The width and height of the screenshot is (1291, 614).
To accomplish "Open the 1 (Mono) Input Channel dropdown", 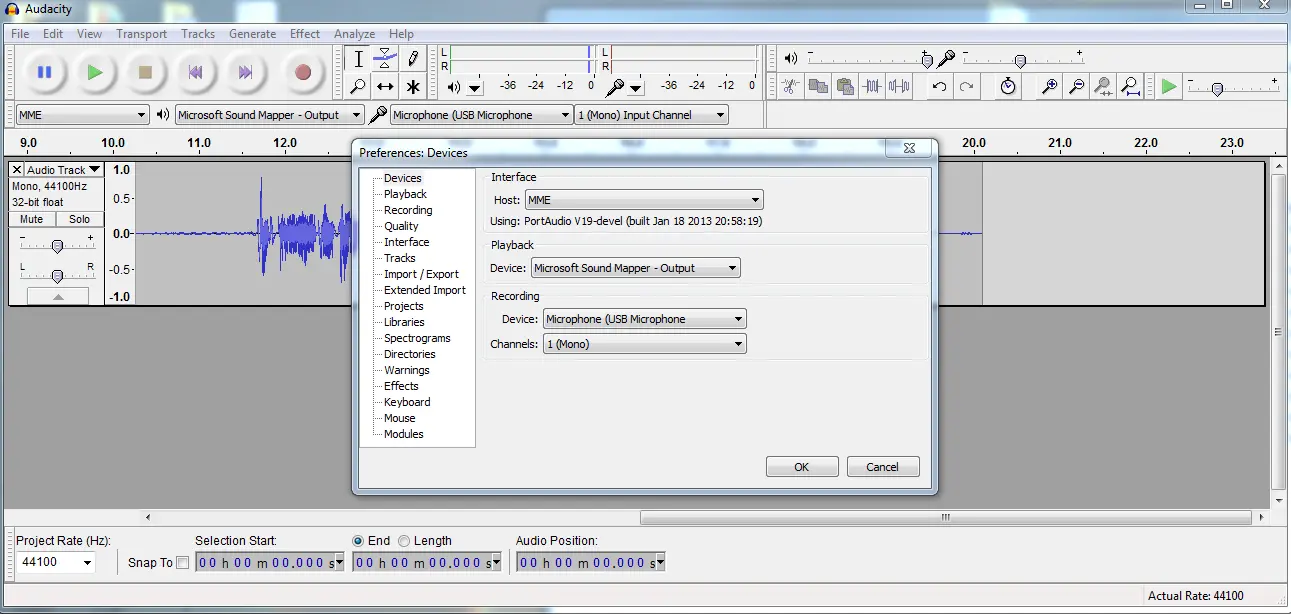I will (x=652, y=115).
